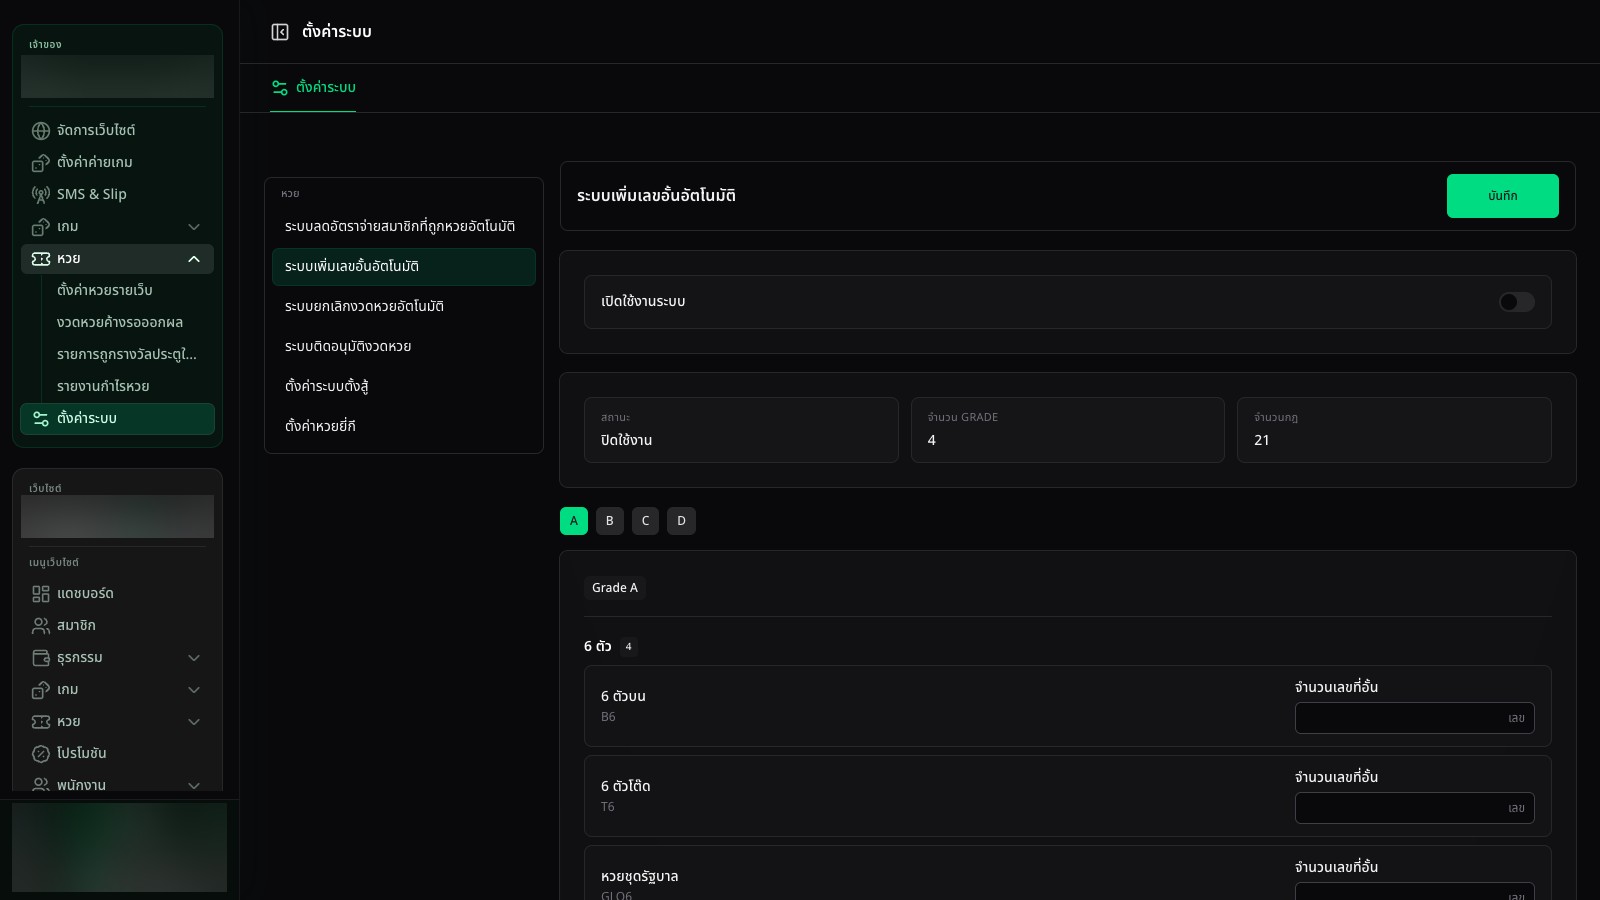Screen dimensions: 1600x900
Task: Open รายงานกำไรหวย in sidebar
Action: click(x=103, y=386)
